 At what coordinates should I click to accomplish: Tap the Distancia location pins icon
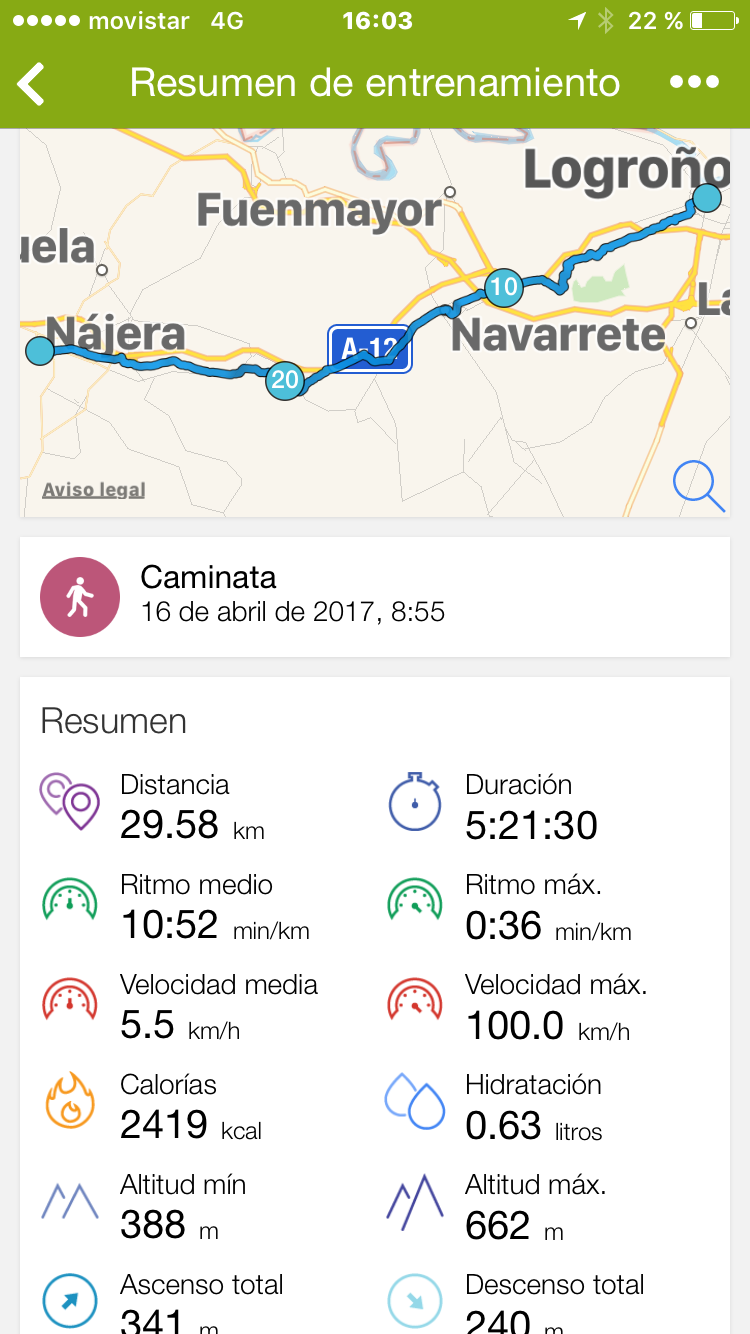(70, 801)
